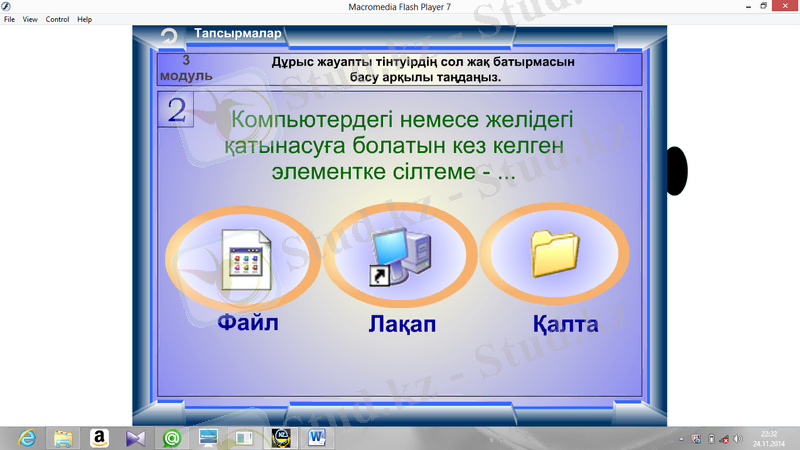Switch to the Тапсырмалар tab
This screenshot has width=800, height=450.
(x=237, y=33)
